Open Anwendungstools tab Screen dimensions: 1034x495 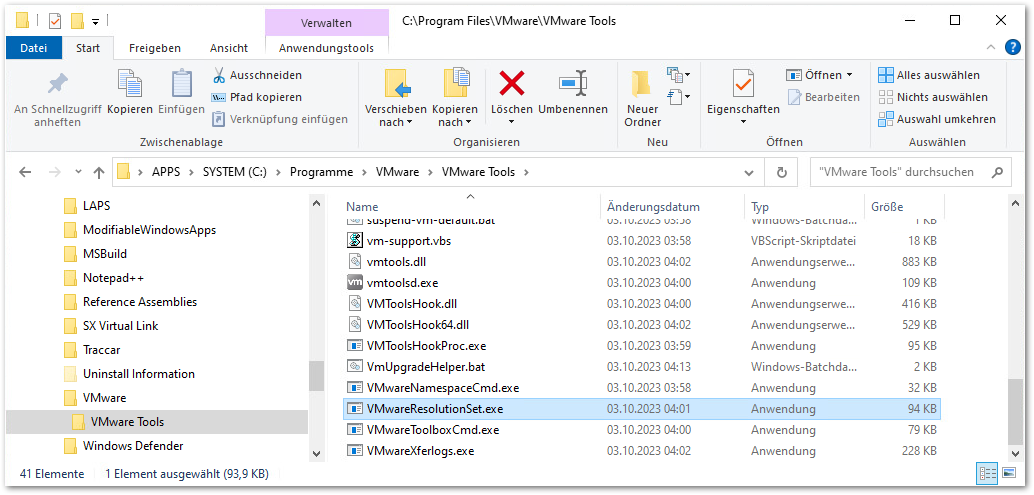click(326, 48)
